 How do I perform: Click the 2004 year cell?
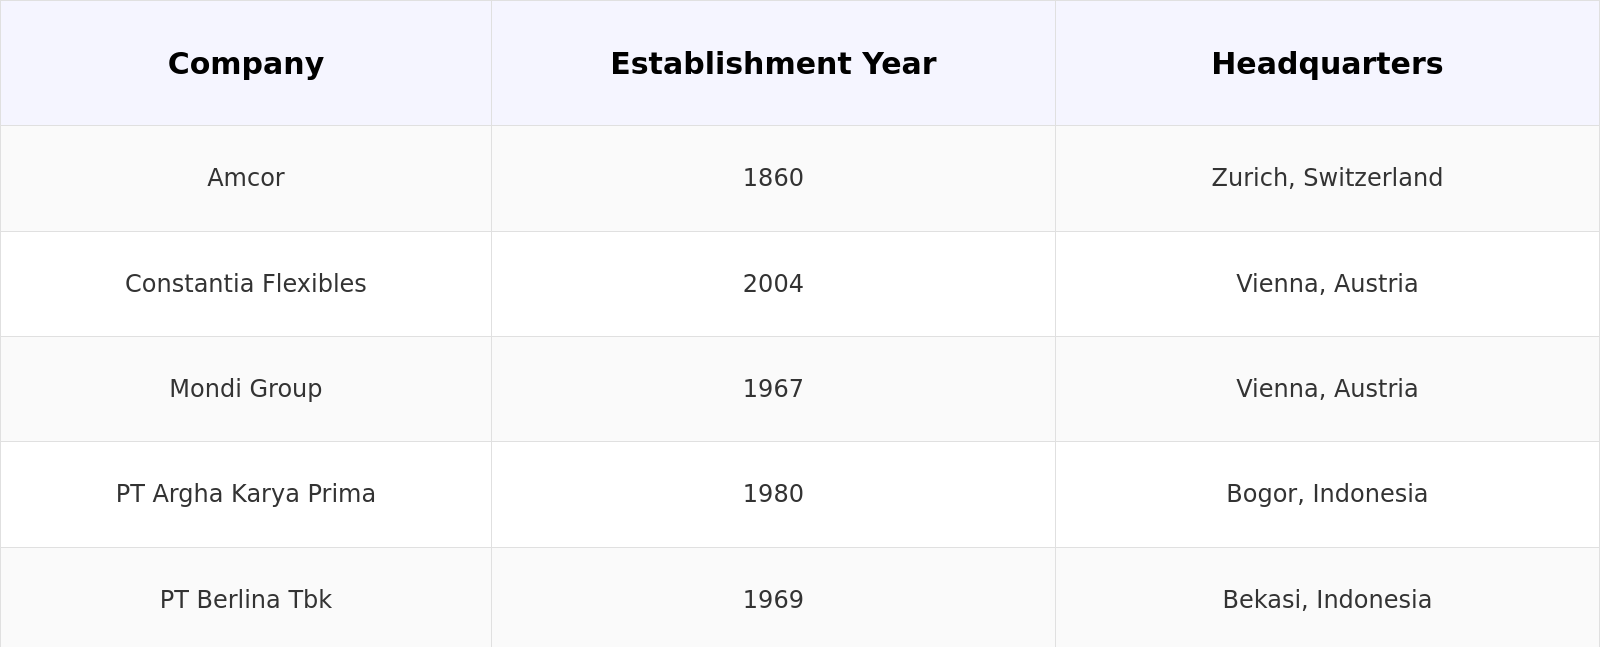(773, 284)
